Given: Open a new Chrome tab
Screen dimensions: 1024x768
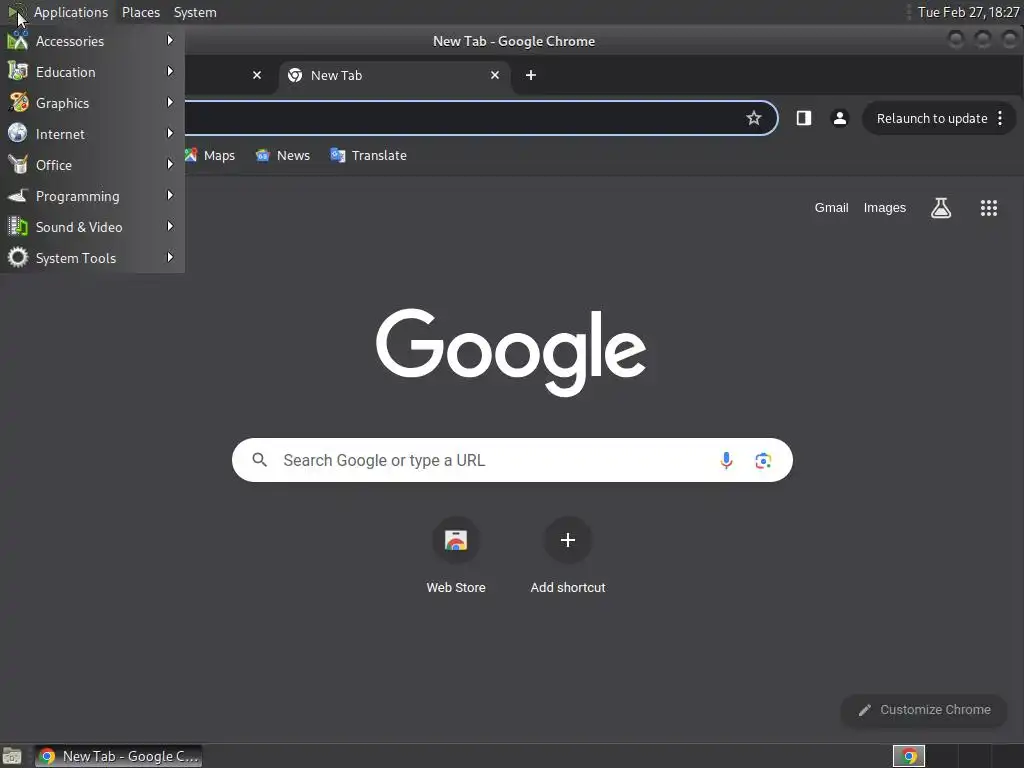Looking at the screenshot, I should (531, 75).
